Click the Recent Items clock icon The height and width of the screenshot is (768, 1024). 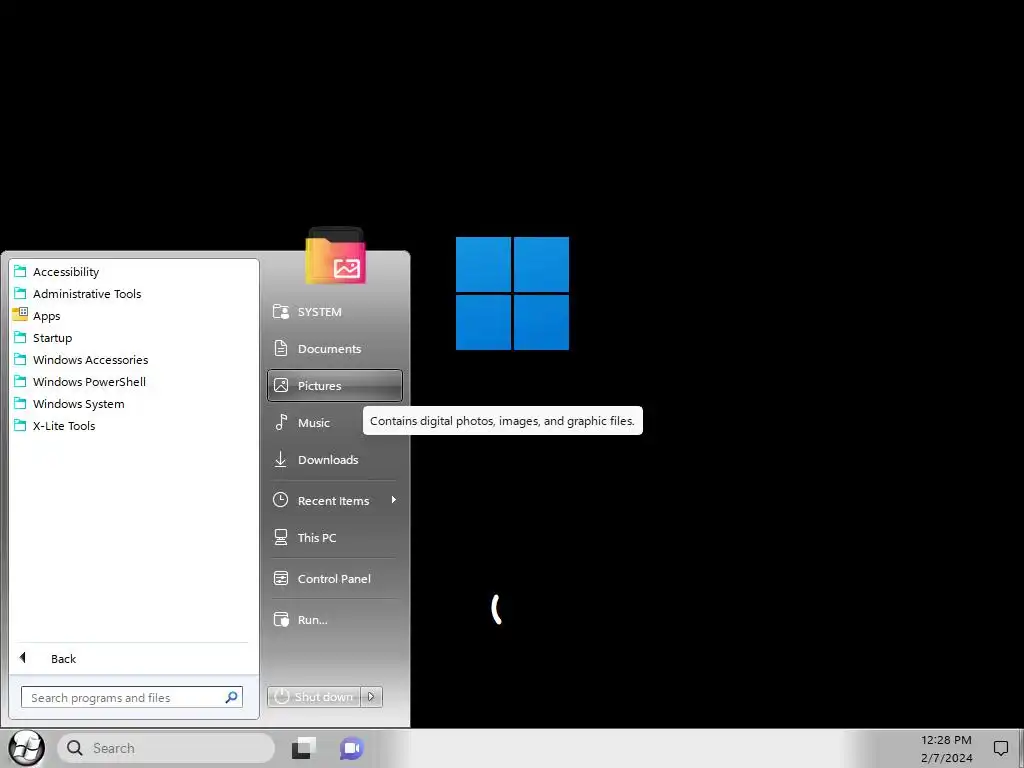[280, 500]
